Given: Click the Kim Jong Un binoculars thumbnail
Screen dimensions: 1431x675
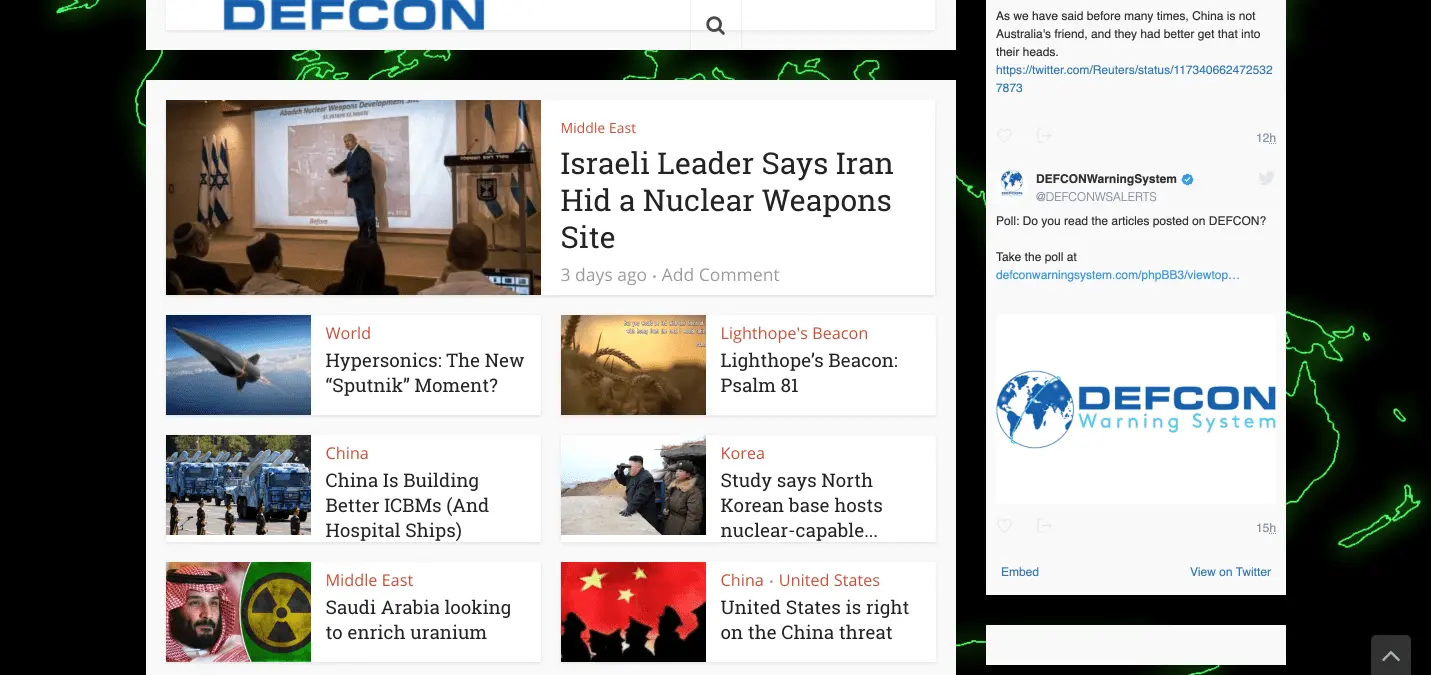Looking at the screenshot, I should pos(633,485).
